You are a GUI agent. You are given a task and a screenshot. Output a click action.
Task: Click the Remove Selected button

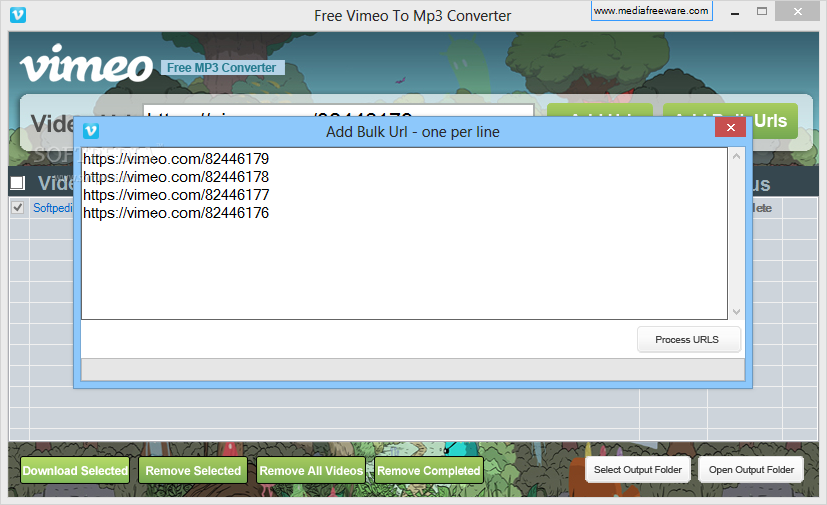[x=193, y=470]
